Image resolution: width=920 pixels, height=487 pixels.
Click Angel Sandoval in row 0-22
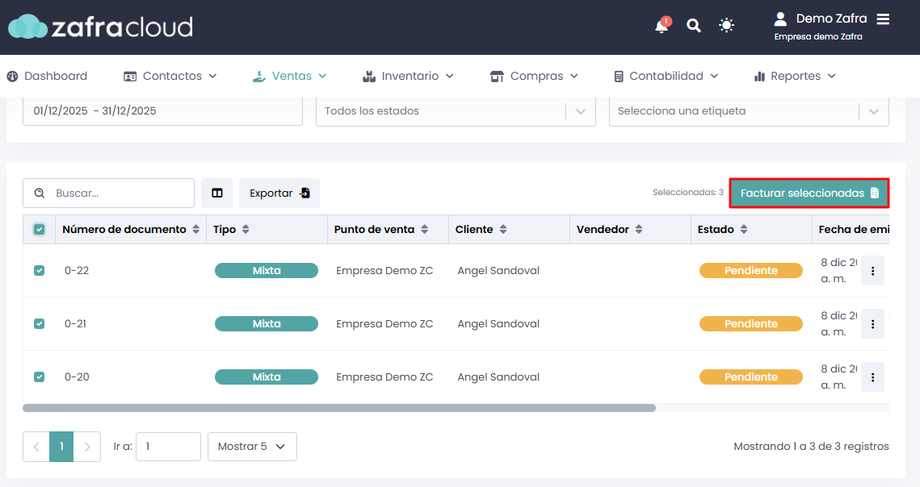click(499, 270)
